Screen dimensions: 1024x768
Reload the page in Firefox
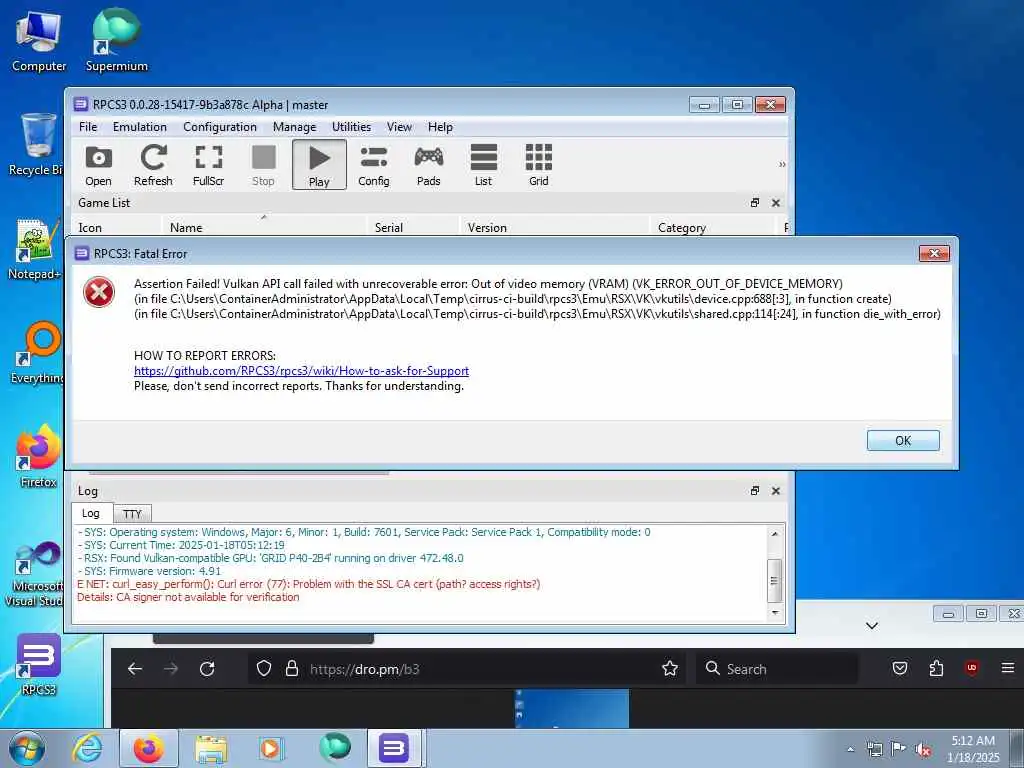(207, 669)
